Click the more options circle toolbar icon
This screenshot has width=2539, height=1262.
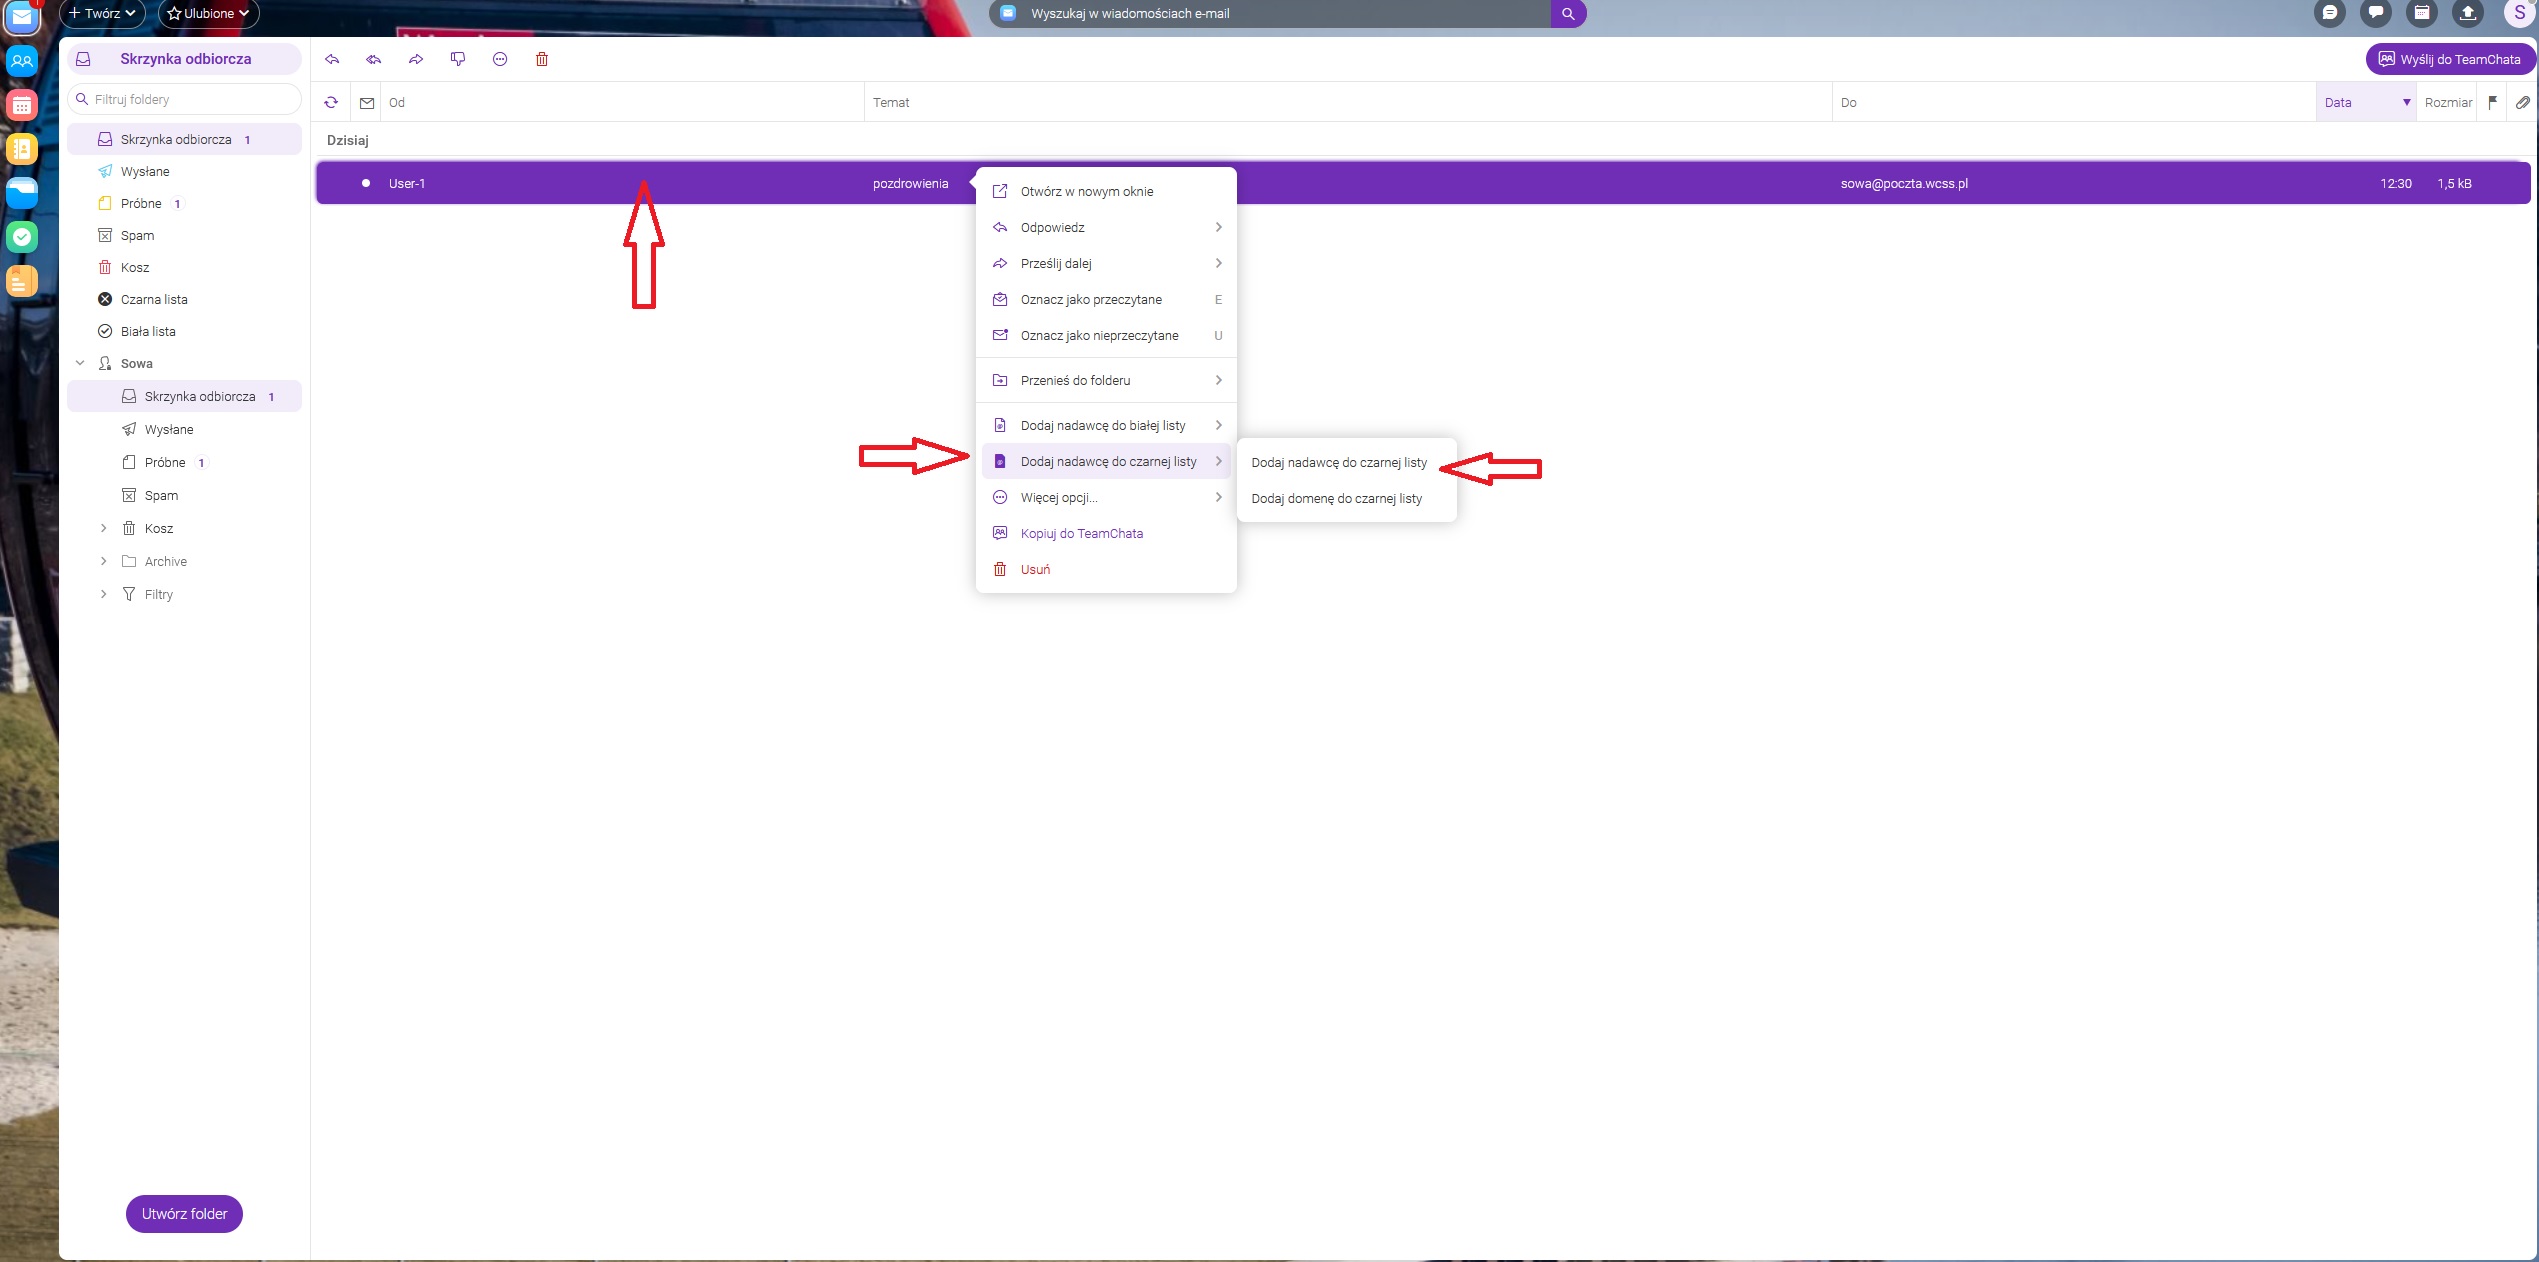pos(500,59)
